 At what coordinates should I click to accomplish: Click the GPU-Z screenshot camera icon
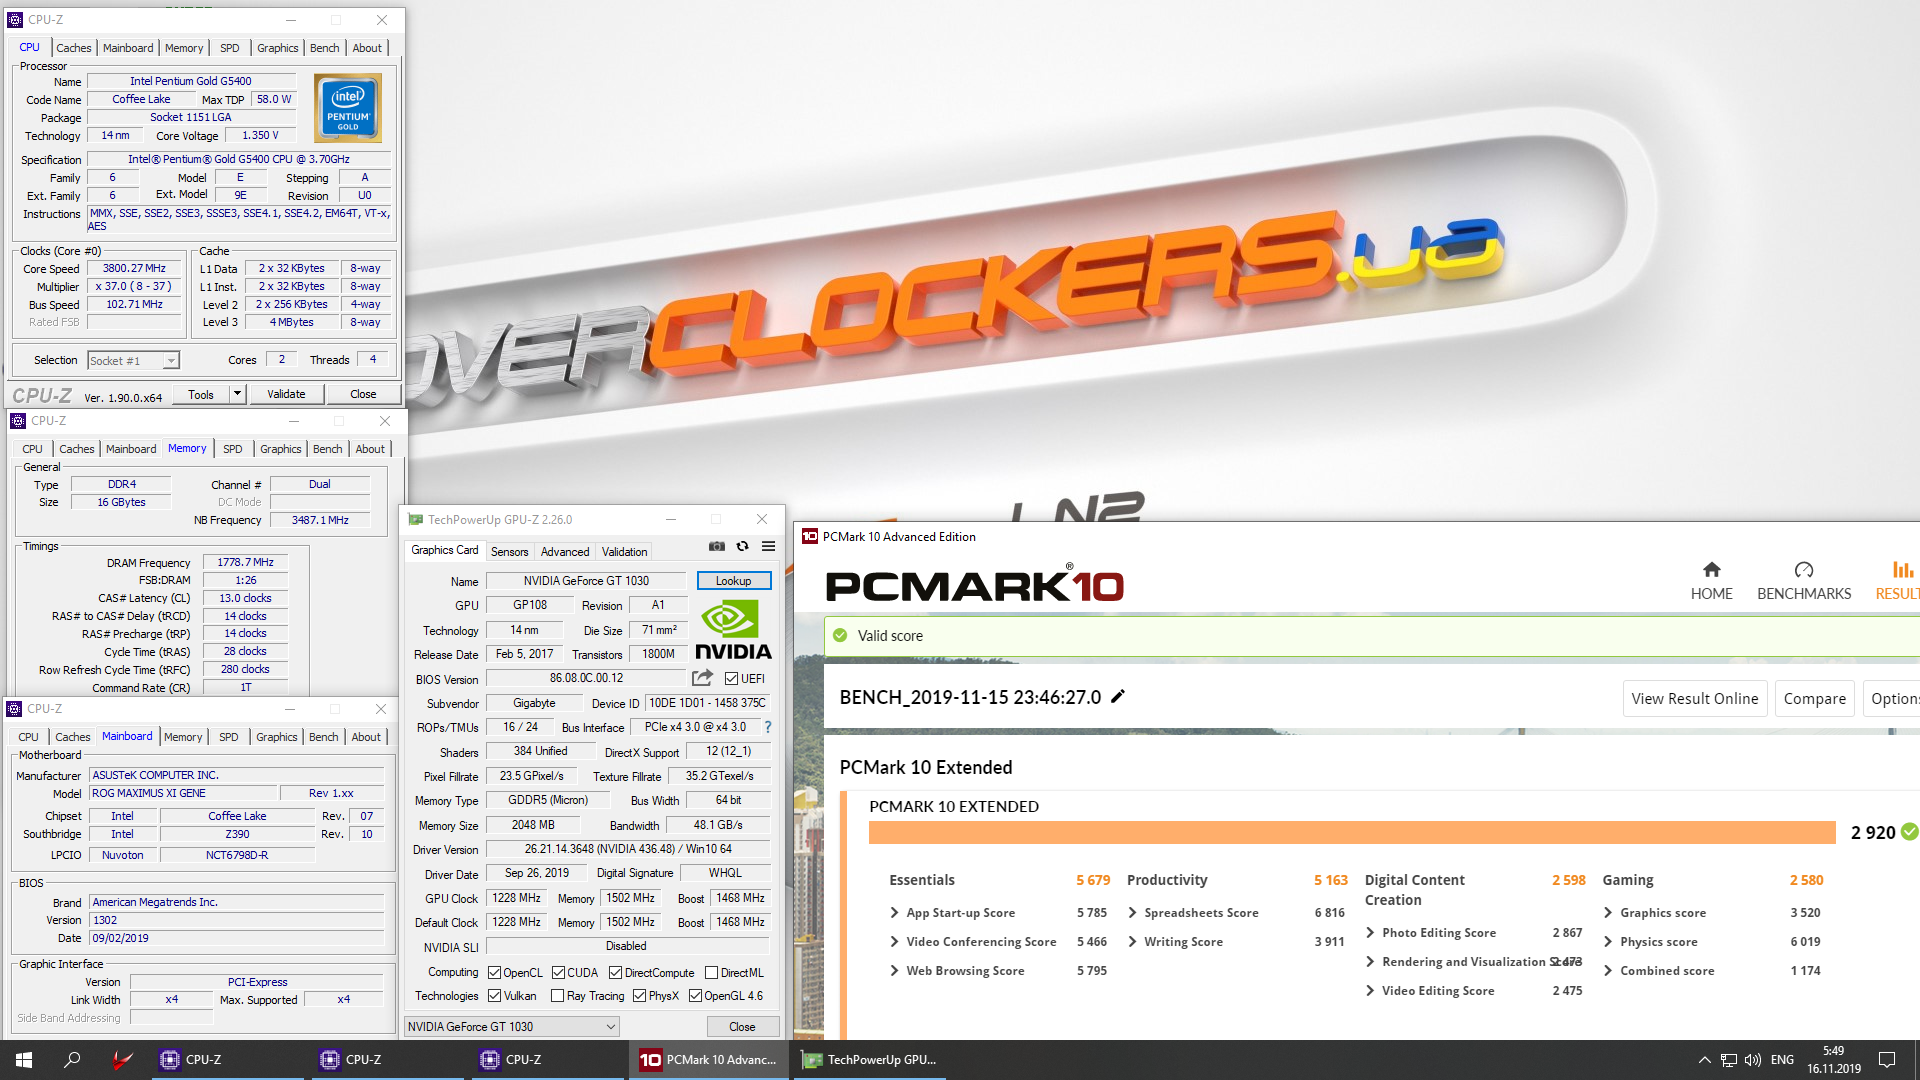point(717,546)
